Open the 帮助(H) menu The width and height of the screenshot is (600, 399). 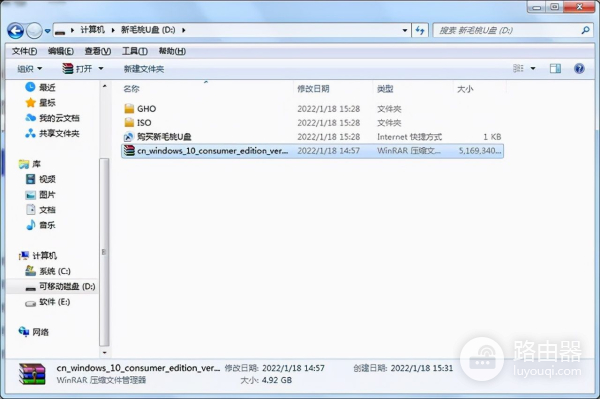tap(172, 51)
